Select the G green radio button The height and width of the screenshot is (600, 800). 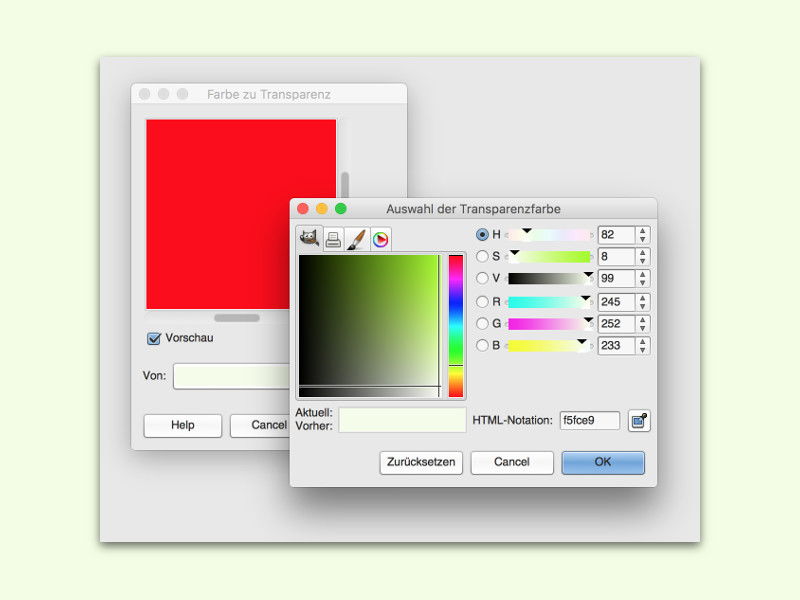(x=482, y=323)
